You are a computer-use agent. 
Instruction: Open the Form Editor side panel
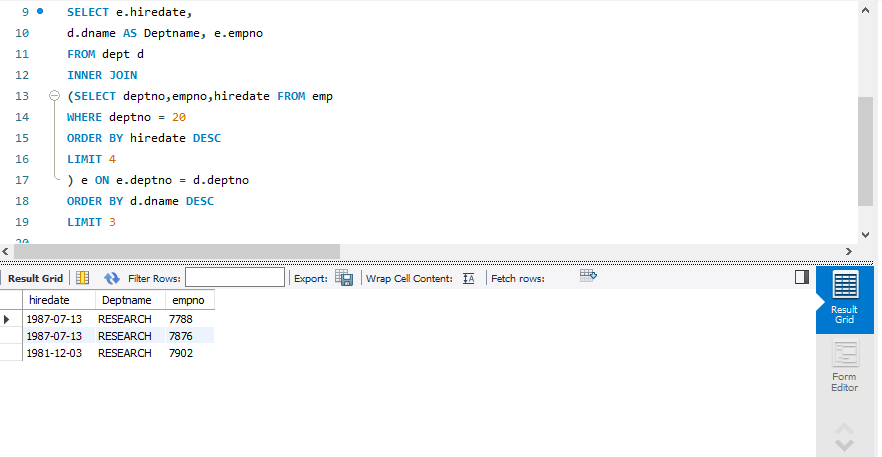point(844,366)
